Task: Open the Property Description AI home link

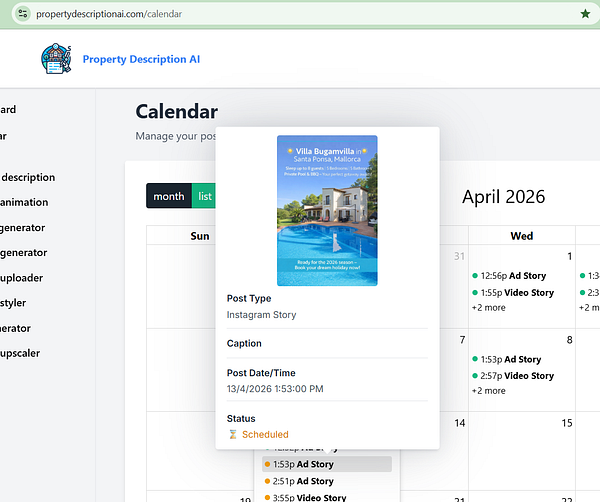Action: point(141,59)
